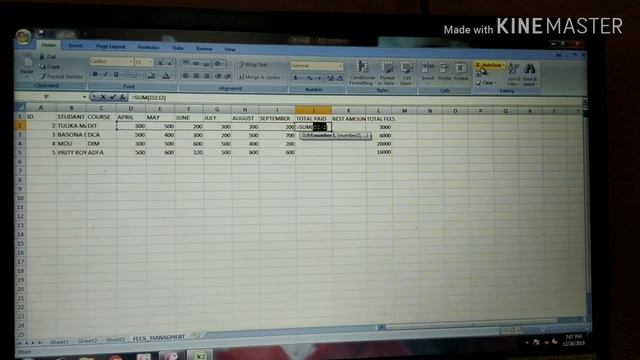Screen dimensions: 640x360
Task: Open the Office button menu
Action: pos(24,38)
